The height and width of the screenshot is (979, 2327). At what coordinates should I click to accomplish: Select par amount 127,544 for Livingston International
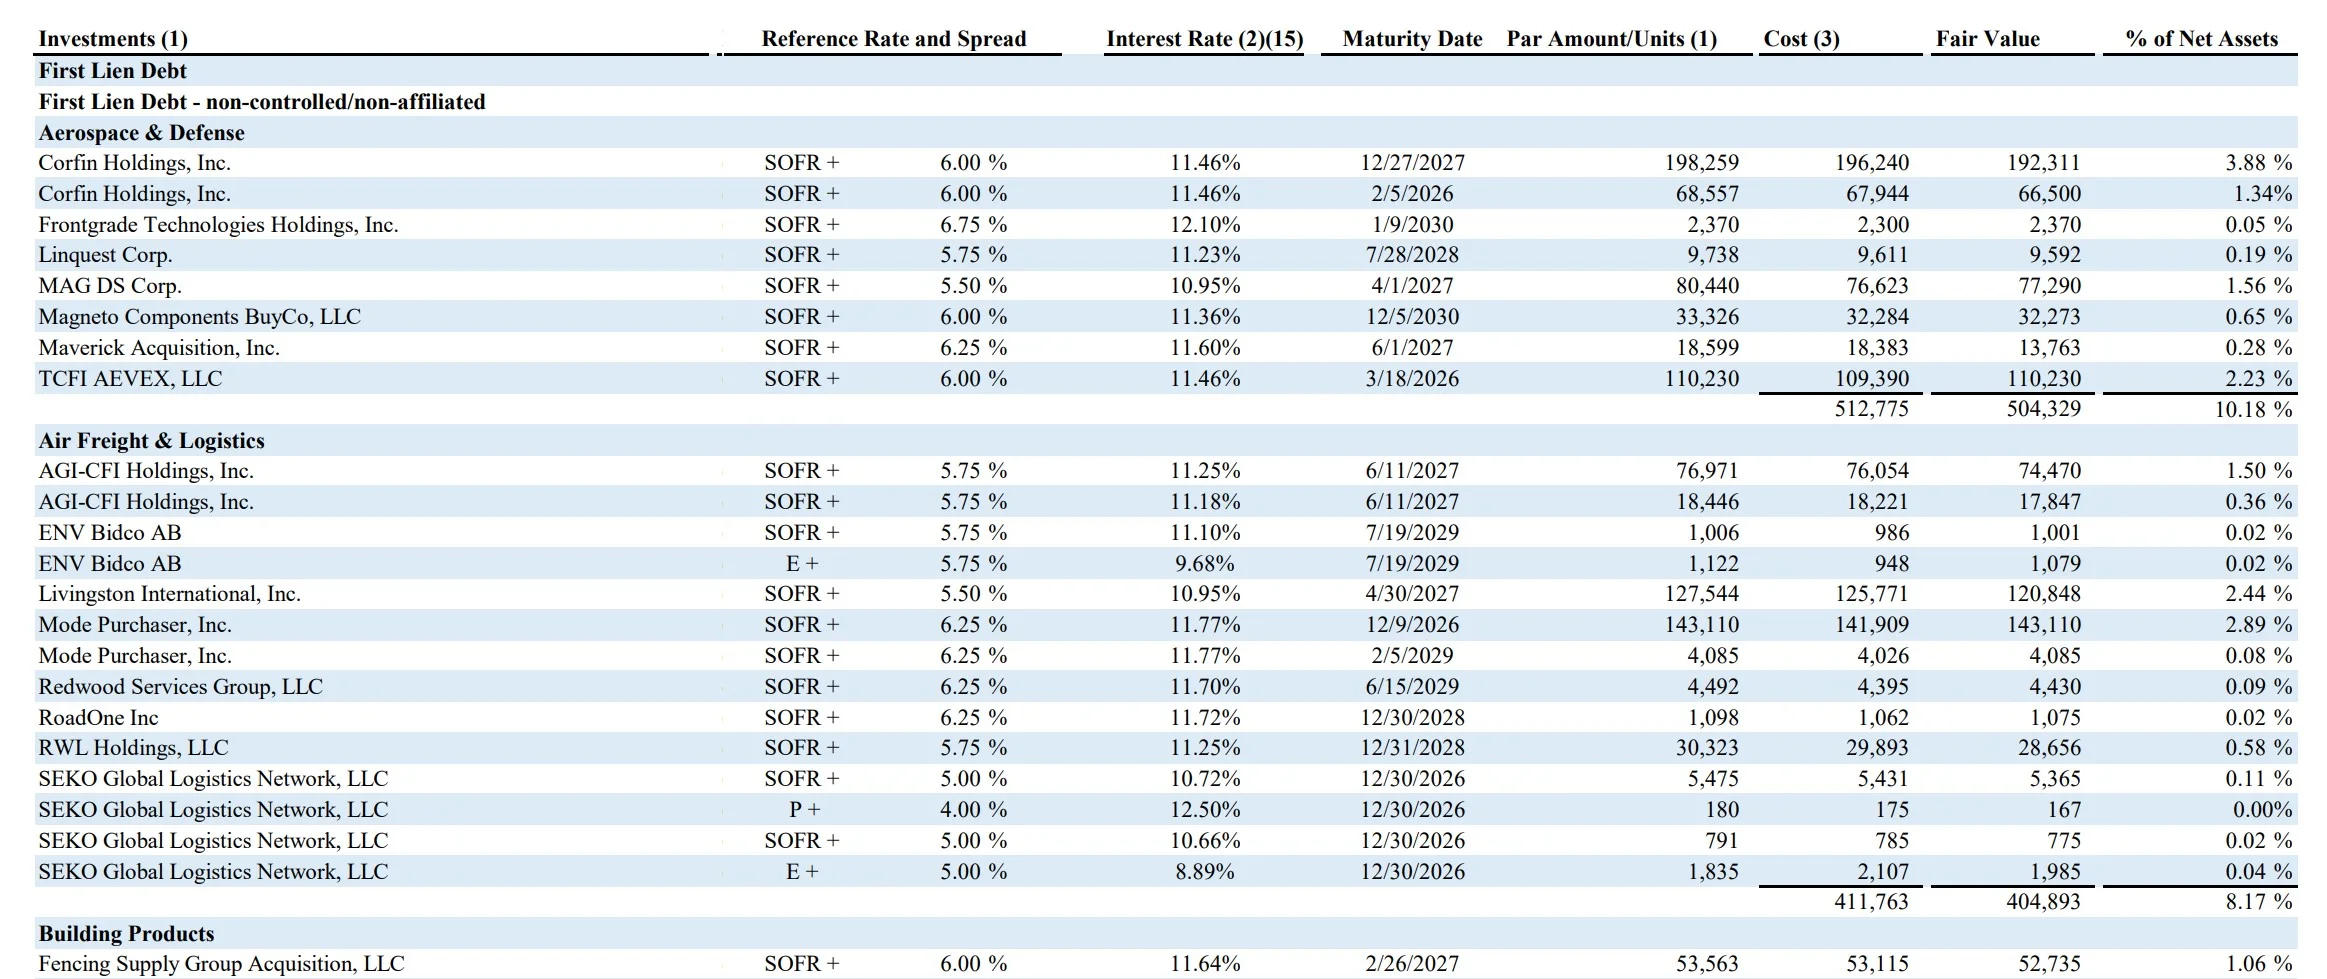[1701, 594]
